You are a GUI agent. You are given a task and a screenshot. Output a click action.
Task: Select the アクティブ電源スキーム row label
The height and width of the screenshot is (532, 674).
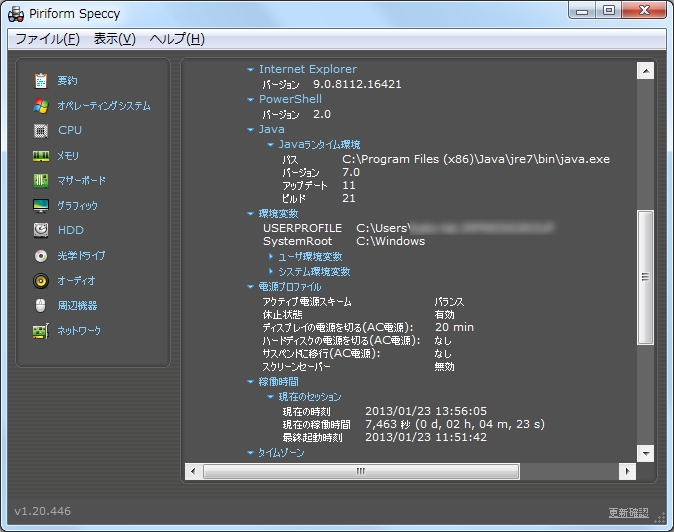point(307,302)
